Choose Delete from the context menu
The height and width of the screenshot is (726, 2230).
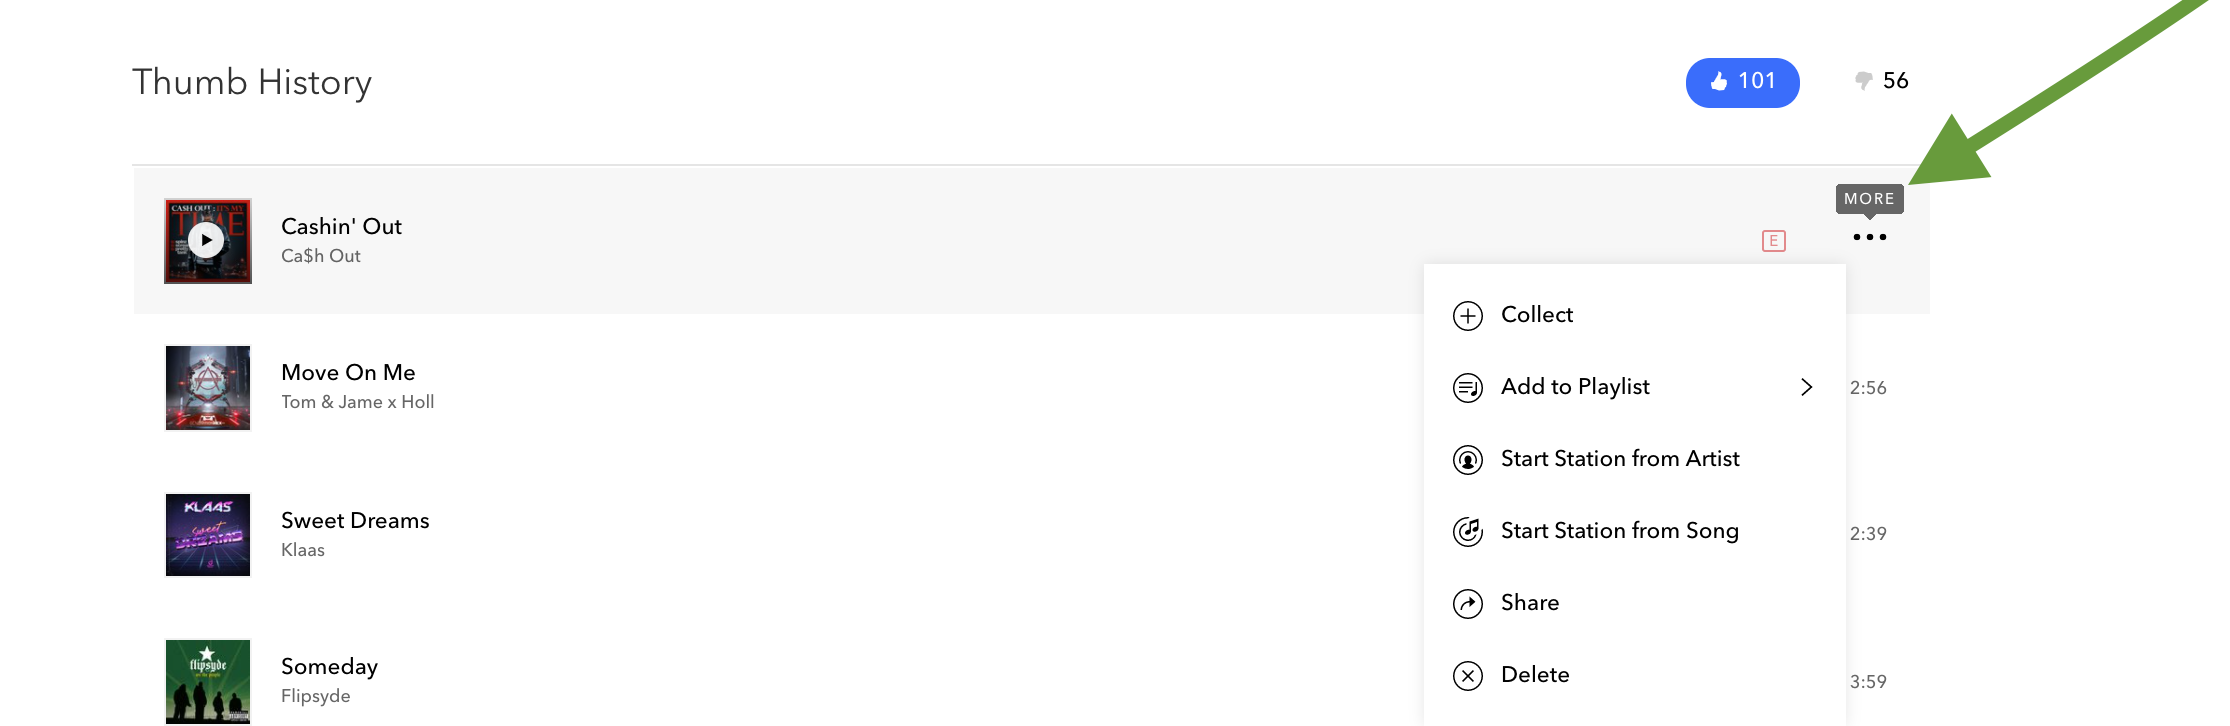tap(1534, 675)
